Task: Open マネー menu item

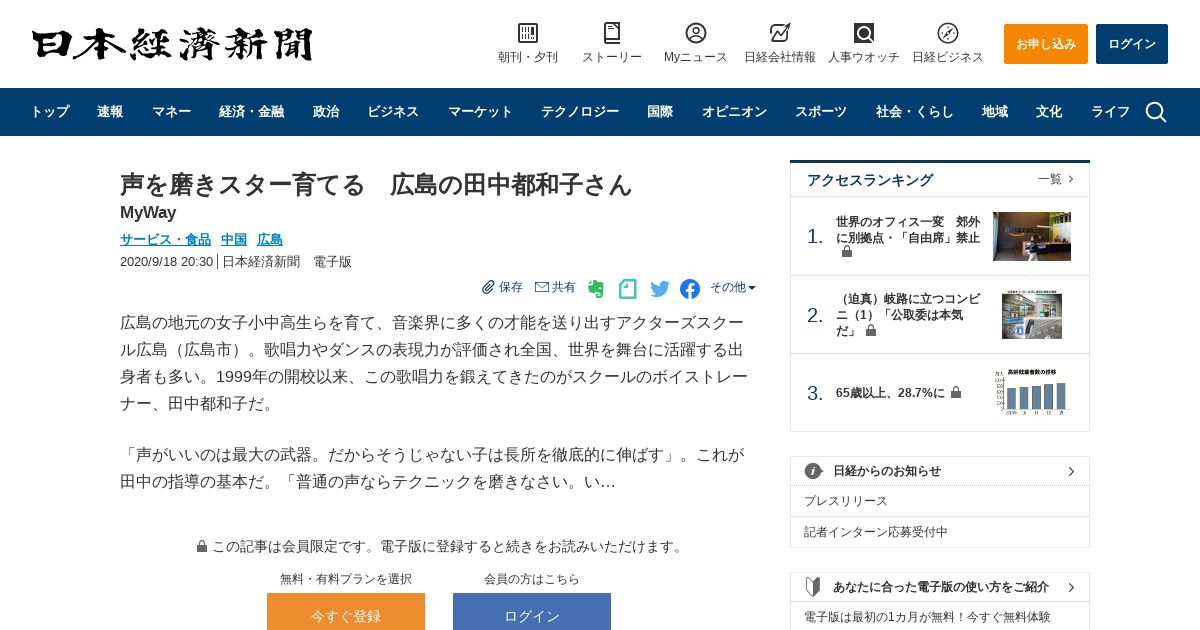Action: pyautogui.click(x=171, y=112)
